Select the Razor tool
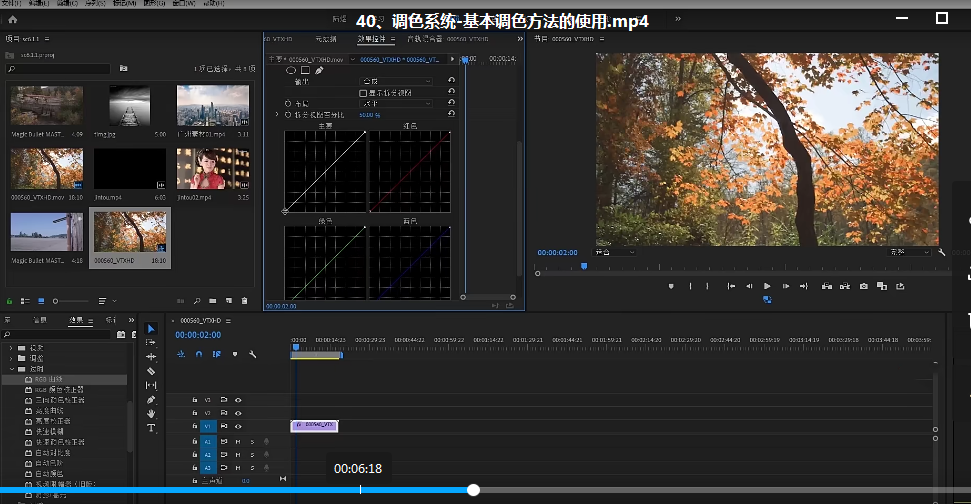This screenshot has width=971, height=504. [151, 371]
